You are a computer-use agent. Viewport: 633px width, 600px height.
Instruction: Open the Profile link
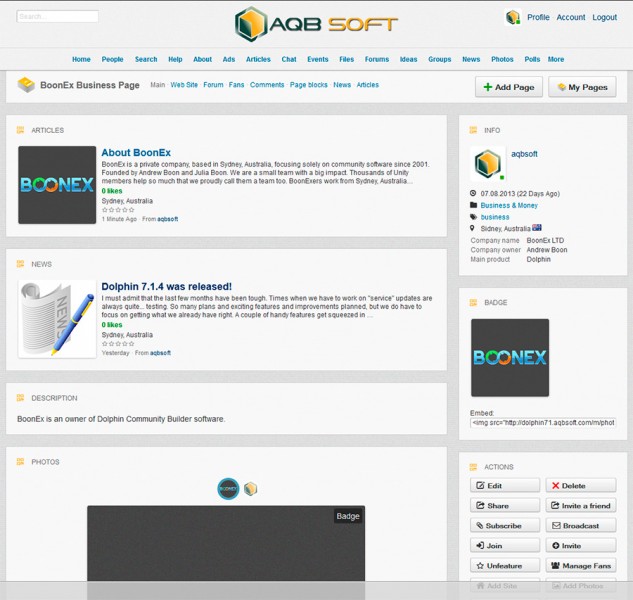pyautogui.click(x=538, y=17)
